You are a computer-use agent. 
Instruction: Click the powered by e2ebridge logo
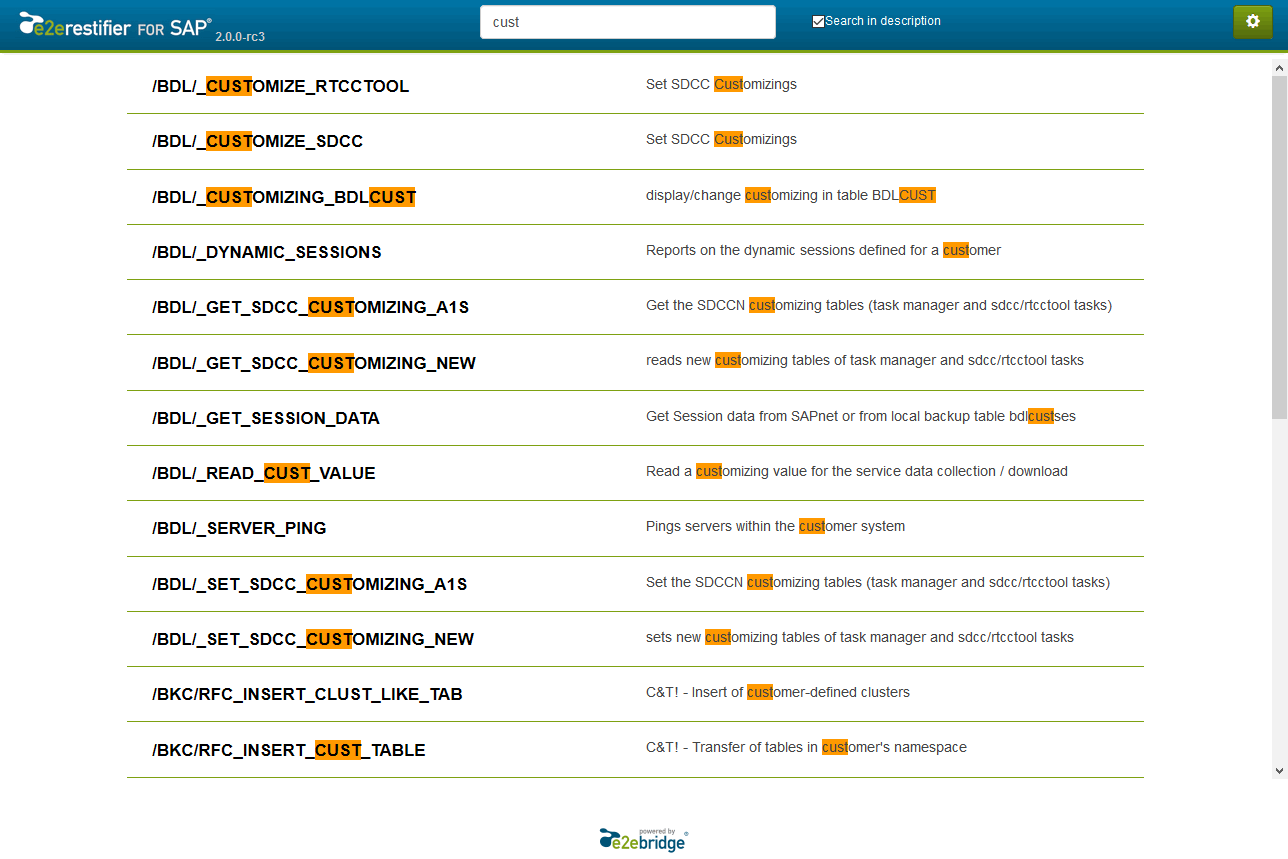click(x=641, y=838)
